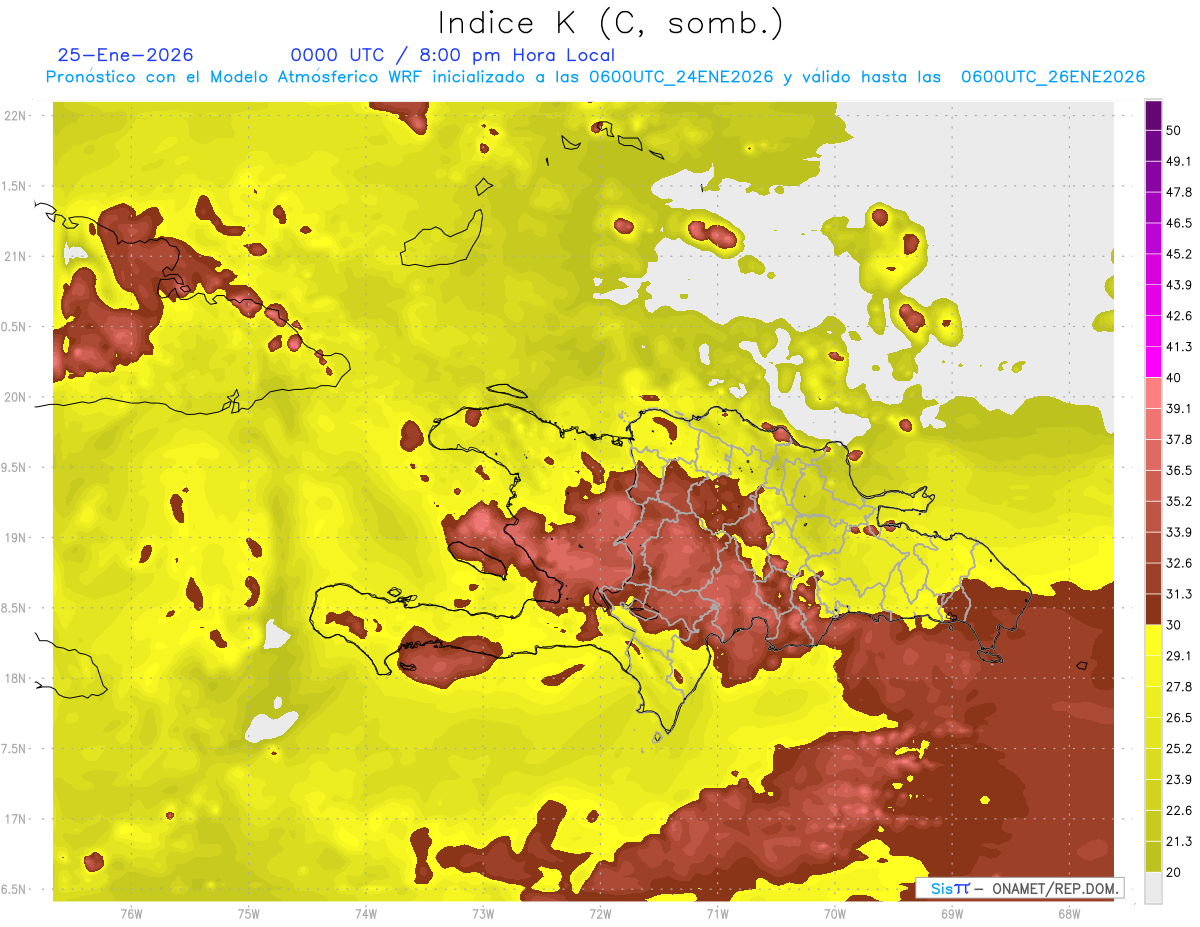1200x927 pixels.
Task: Pick the dark brown swatch between 30 and 31.3
Action: coord(1153,610)
